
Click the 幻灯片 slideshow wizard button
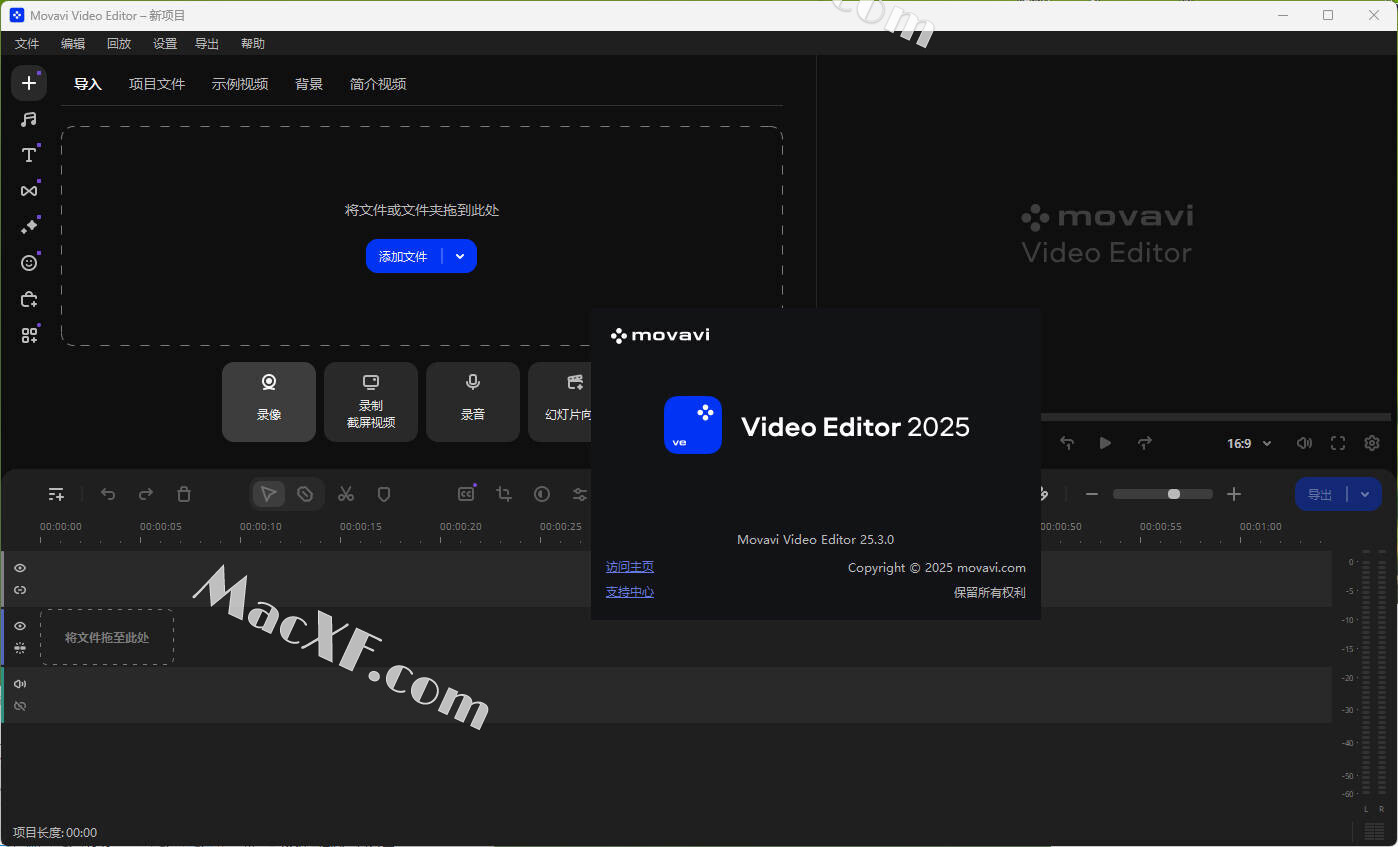tap(560, 402)
